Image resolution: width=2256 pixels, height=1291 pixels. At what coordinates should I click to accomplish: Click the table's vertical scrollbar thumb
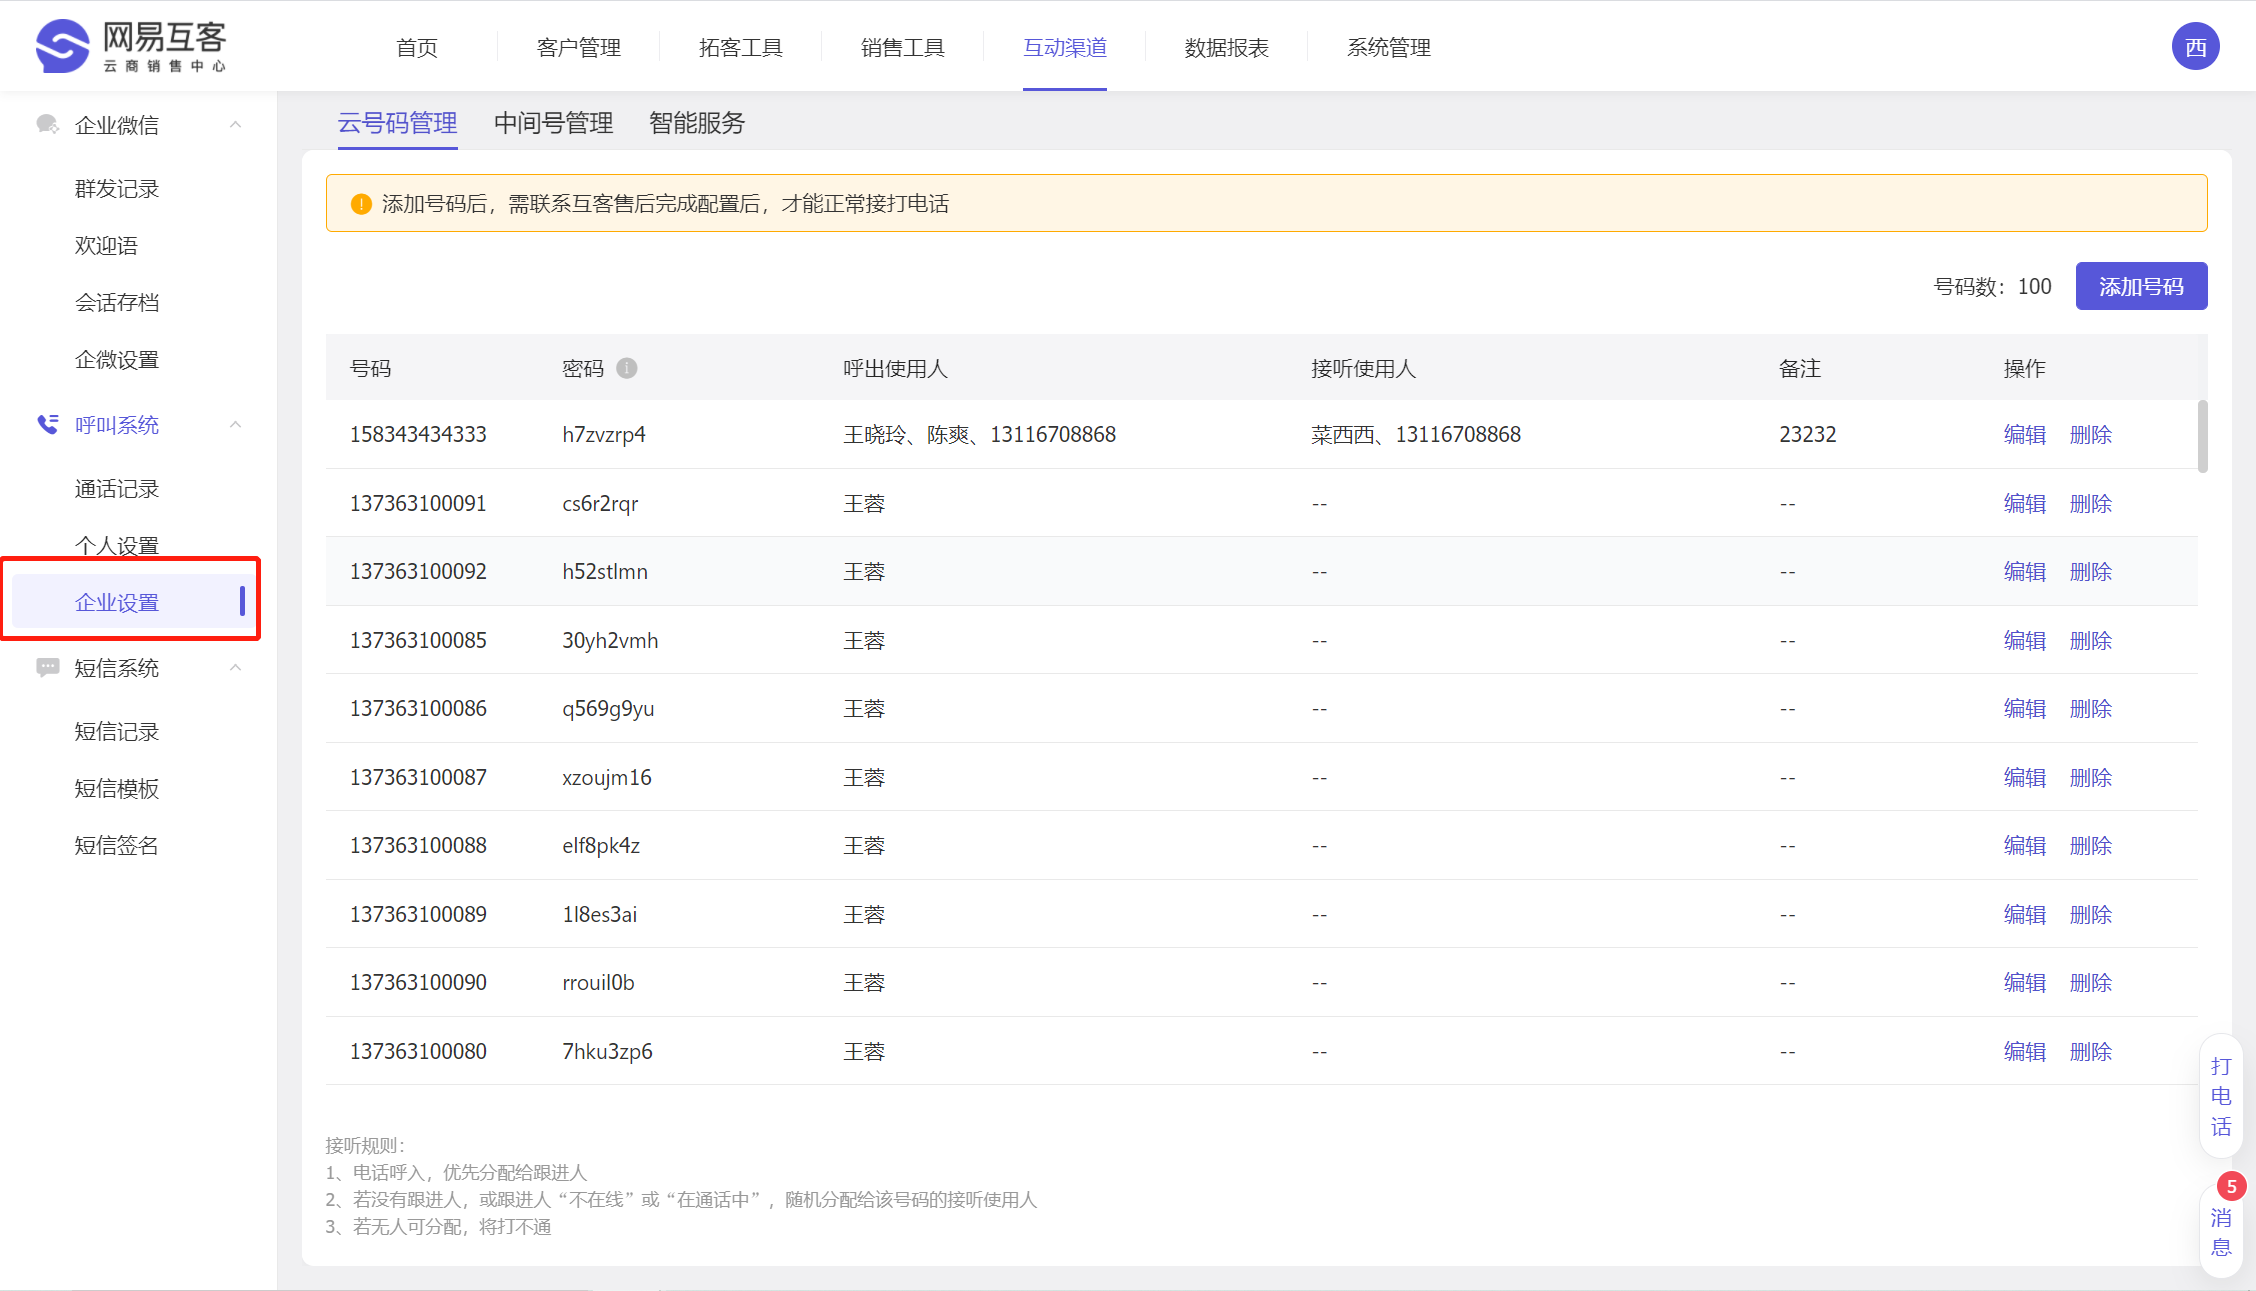tap(2202, 436)
